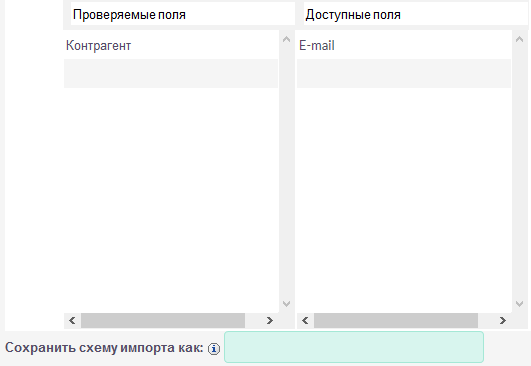Image resolution: width=531 pixels, height=366 pixels.
Task: Click the Доступные поля header field
Action: point(416,14)
